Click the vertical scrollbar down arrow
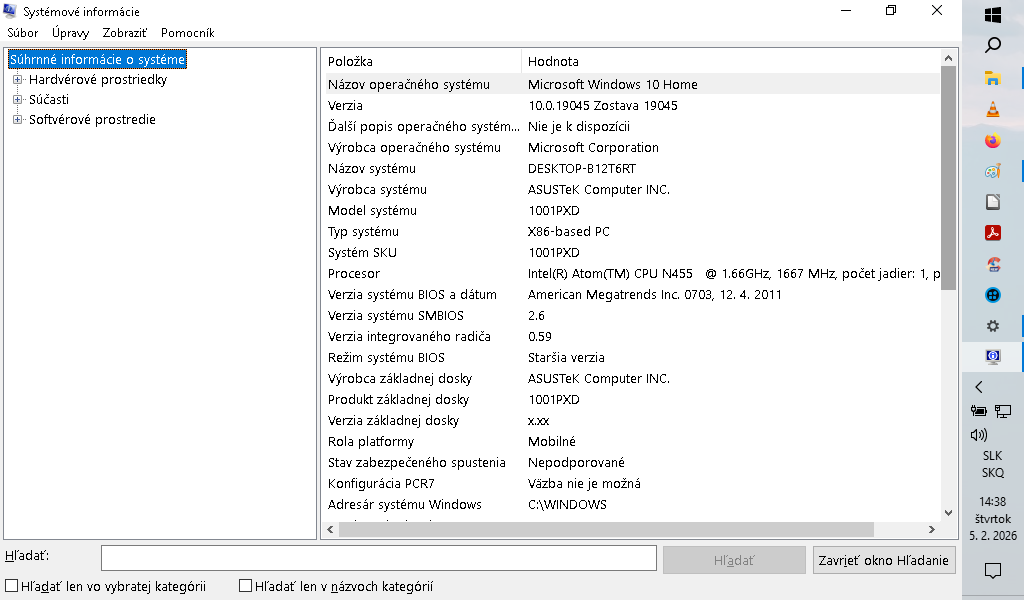This screenshot has height=600, width=1024. 948,512
